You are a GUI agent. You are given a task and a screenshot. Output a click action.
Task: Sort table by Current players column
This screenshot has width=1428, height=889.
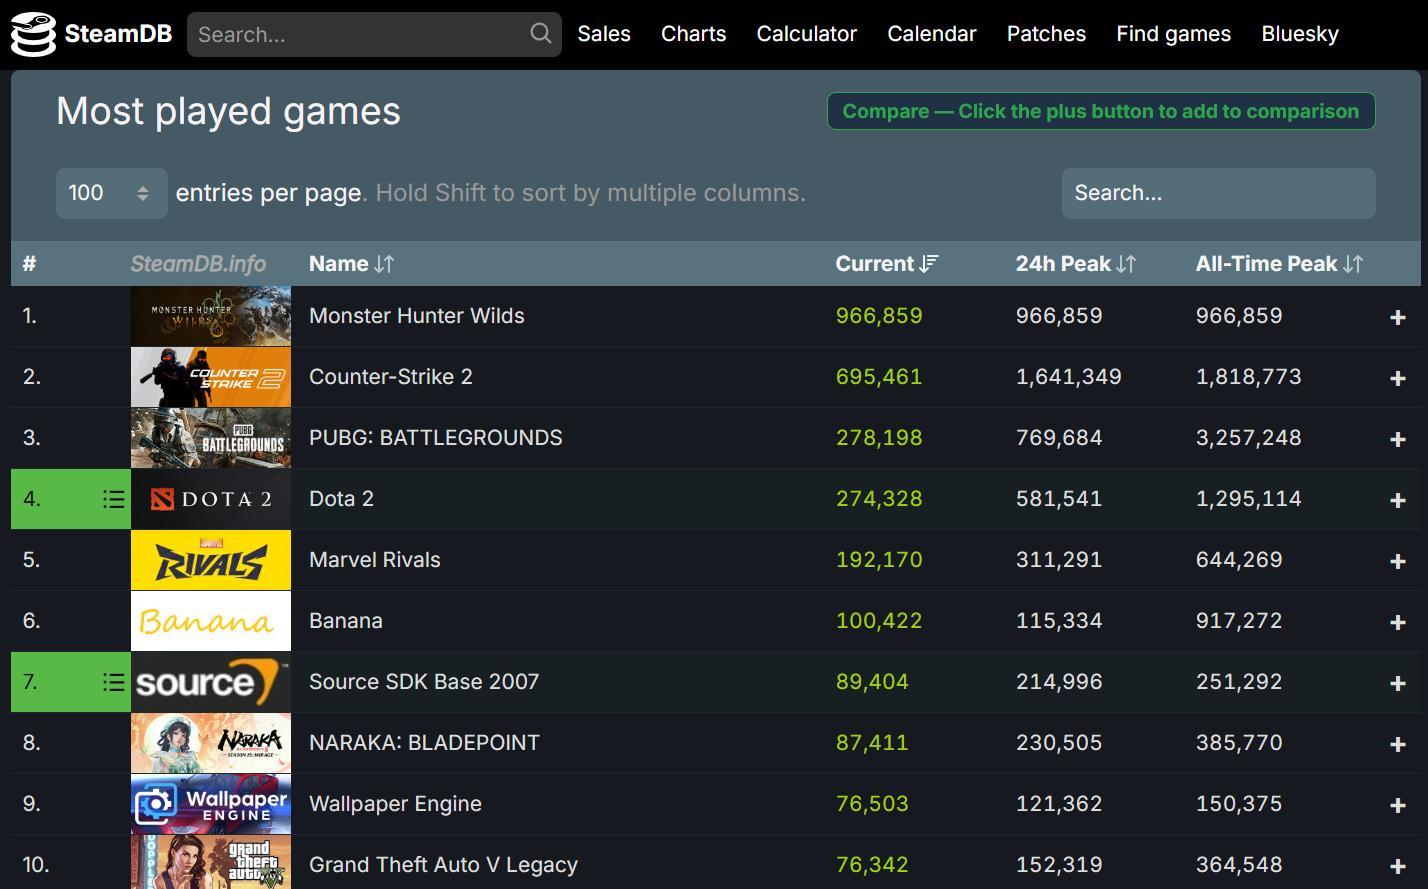(886, 264)
